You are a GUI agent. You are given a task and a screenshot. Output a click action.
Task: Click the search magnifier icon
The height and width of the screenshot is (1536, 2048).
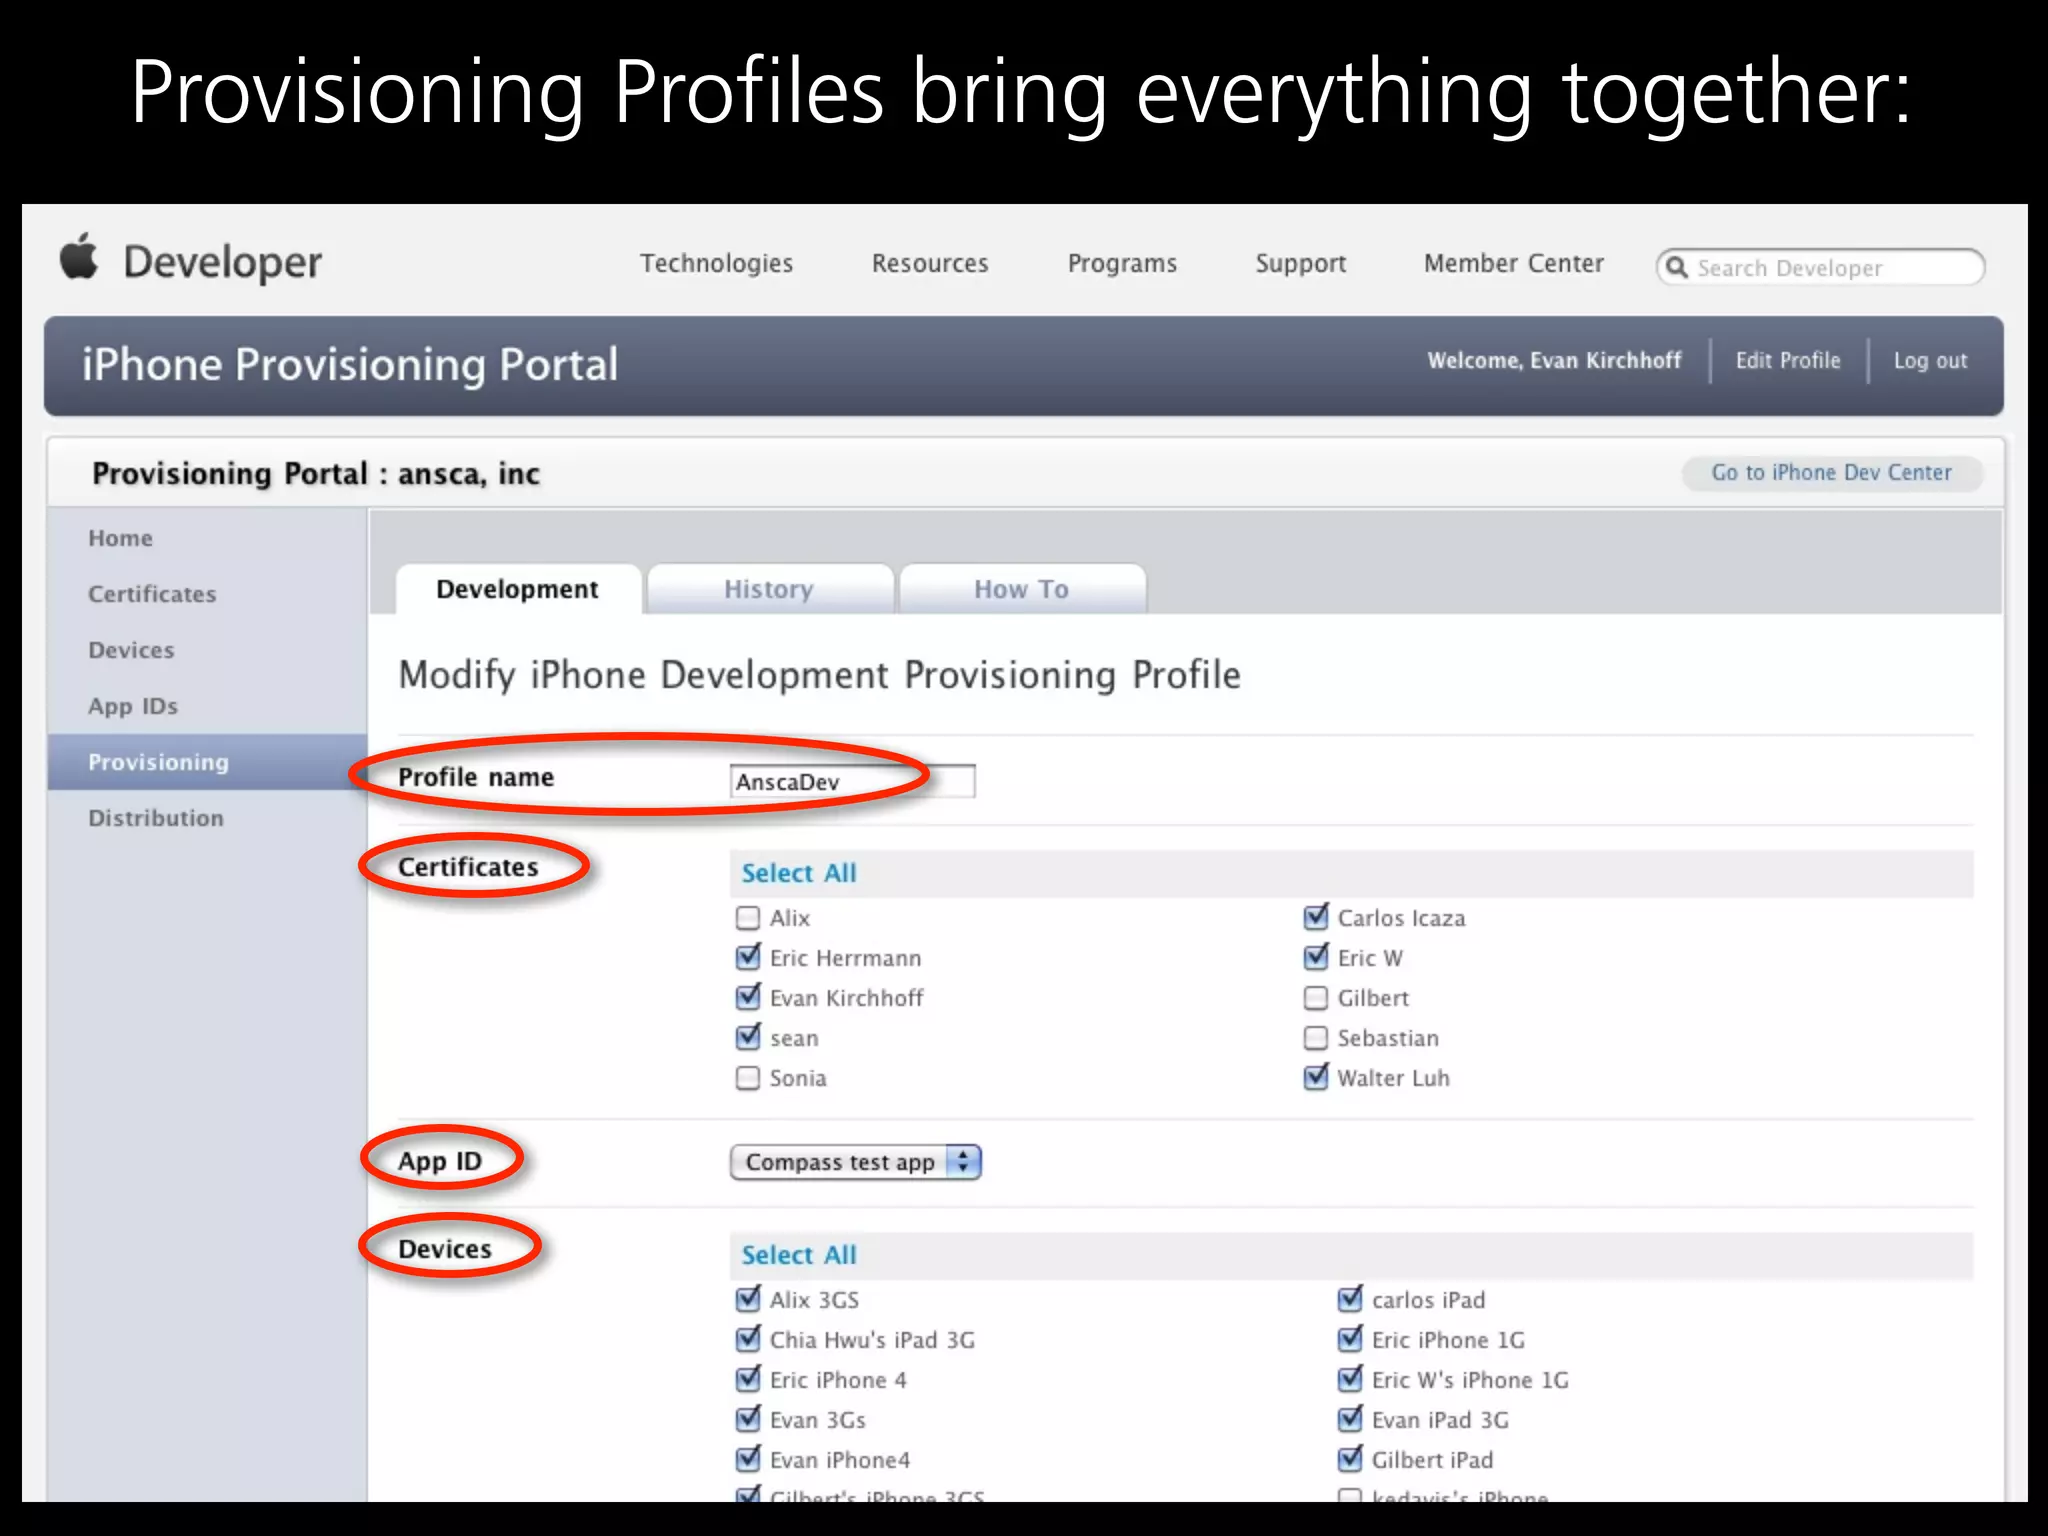(x=1677, y=268)
